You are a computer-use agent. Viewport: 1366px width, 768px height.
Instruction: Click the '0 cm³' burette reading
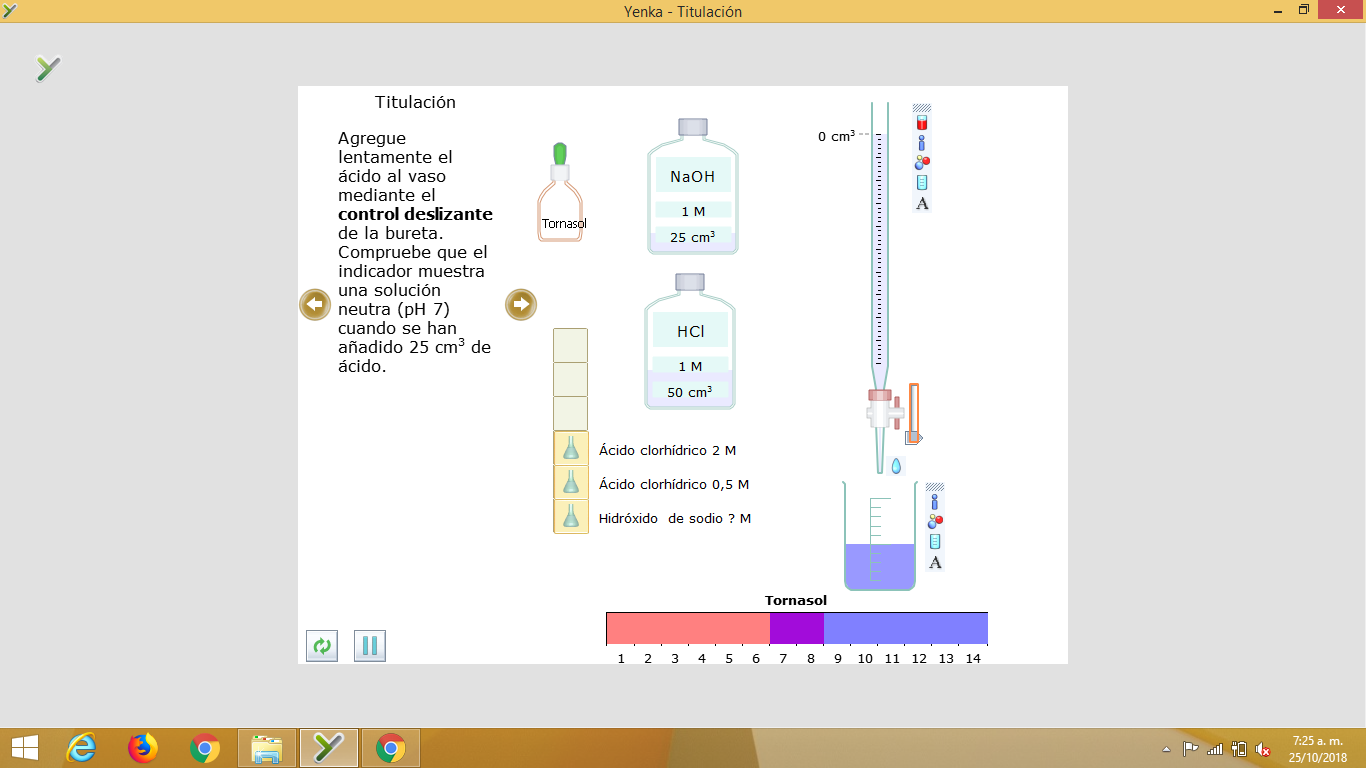(837, 136)
